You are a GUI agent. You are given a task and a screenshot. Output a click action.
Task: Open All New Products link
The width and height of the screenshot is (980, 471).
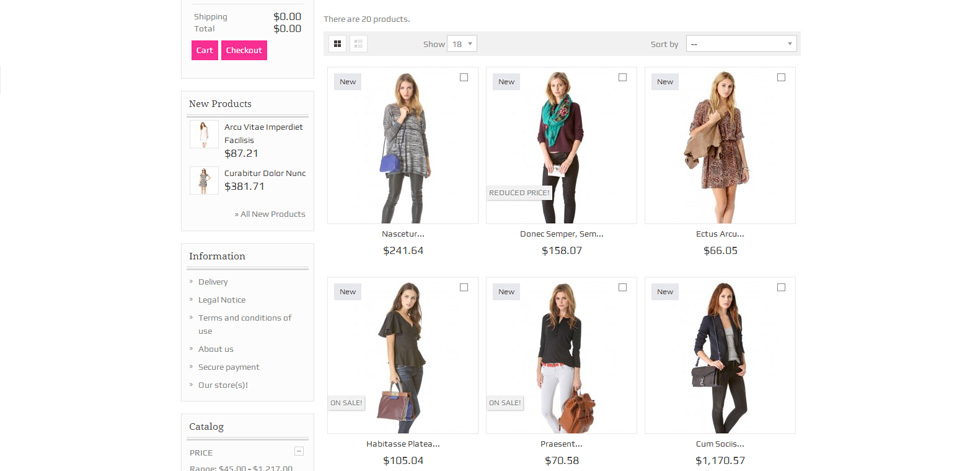270,214
